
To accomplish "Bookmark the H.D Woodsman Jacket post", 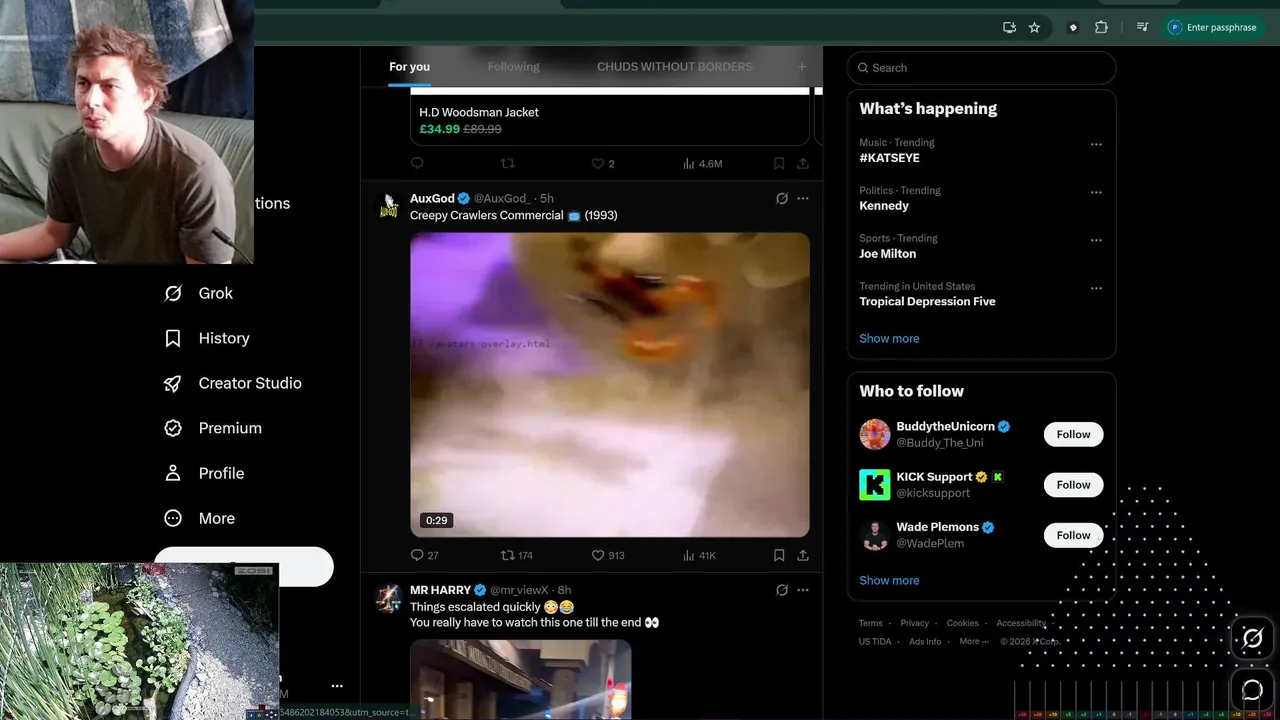I will tap(779, 163).
